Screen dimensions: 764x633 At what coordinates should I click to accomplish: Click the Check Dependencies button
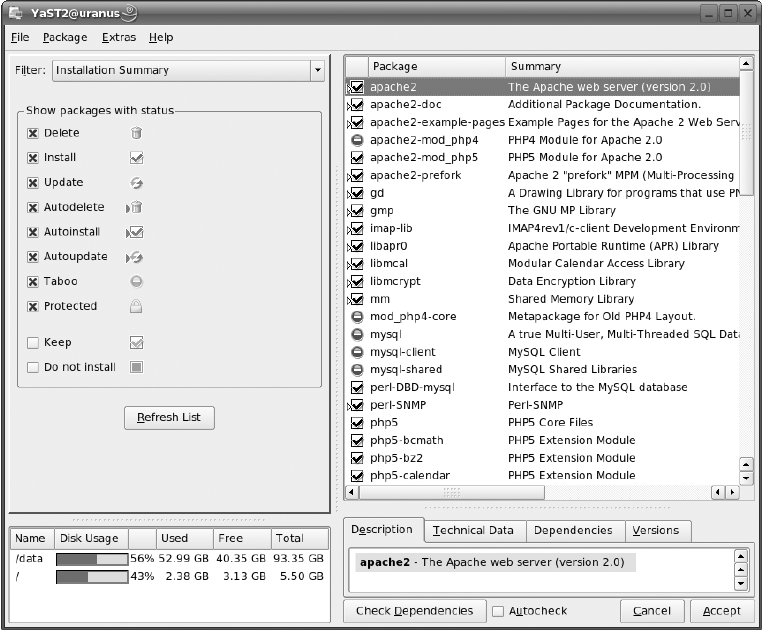tap(415, 612)
